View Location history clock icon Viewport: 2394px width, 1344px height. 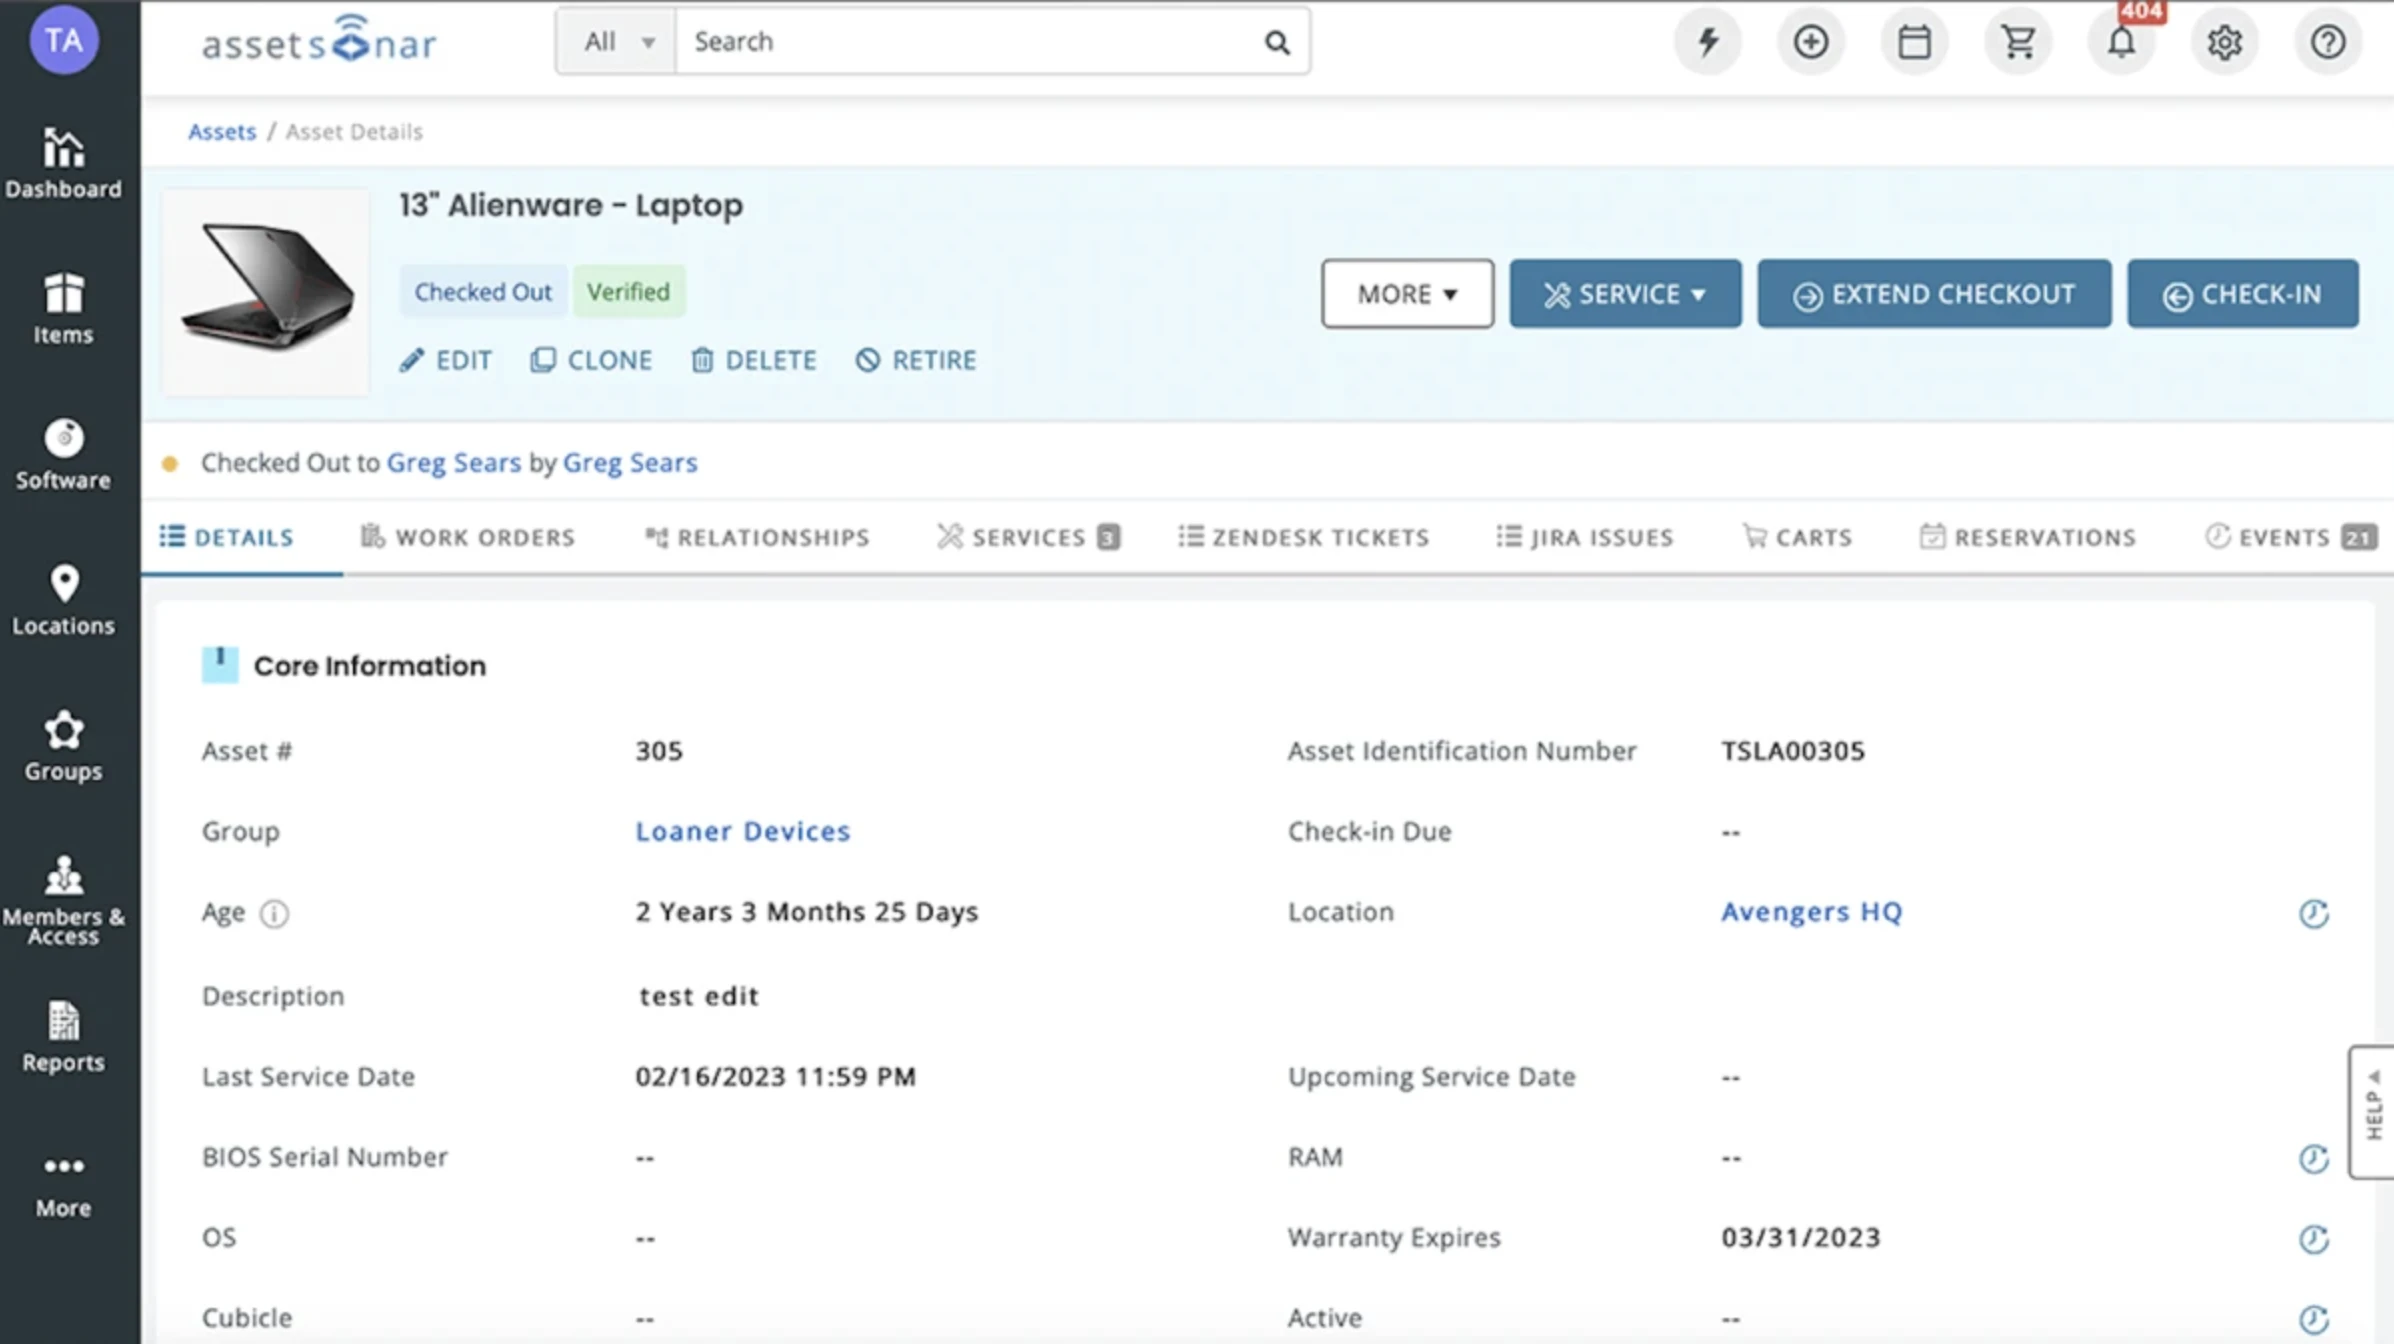(2314, 913)
